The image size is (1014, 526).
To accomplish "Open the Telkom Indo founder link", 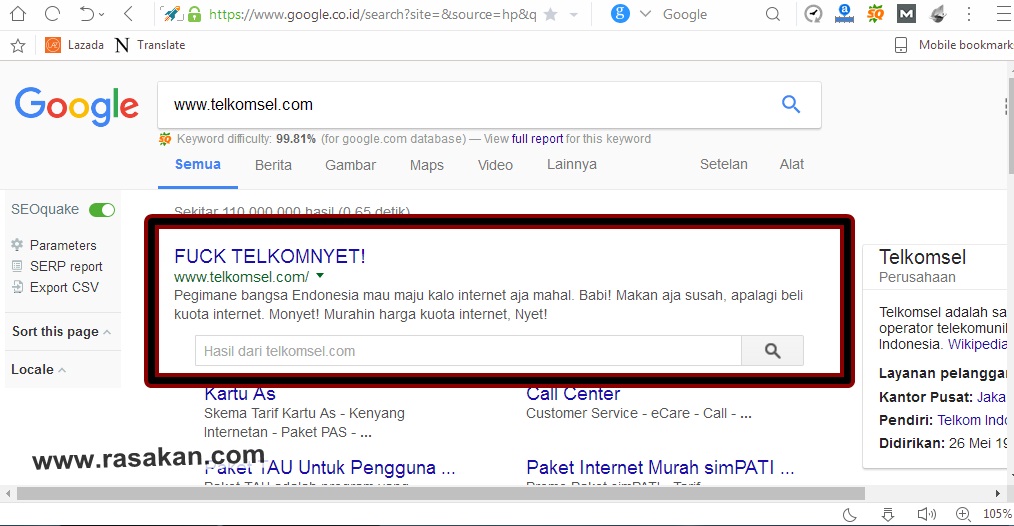I will (972, 420).
